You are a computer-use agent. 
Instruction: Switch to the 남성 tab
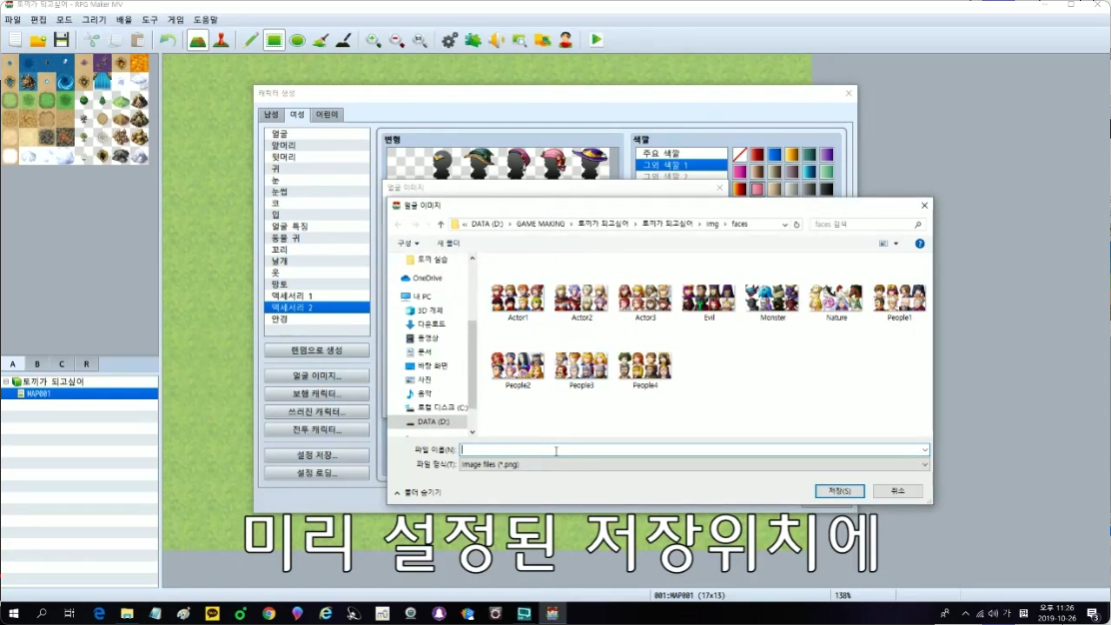tap(271, 114)
